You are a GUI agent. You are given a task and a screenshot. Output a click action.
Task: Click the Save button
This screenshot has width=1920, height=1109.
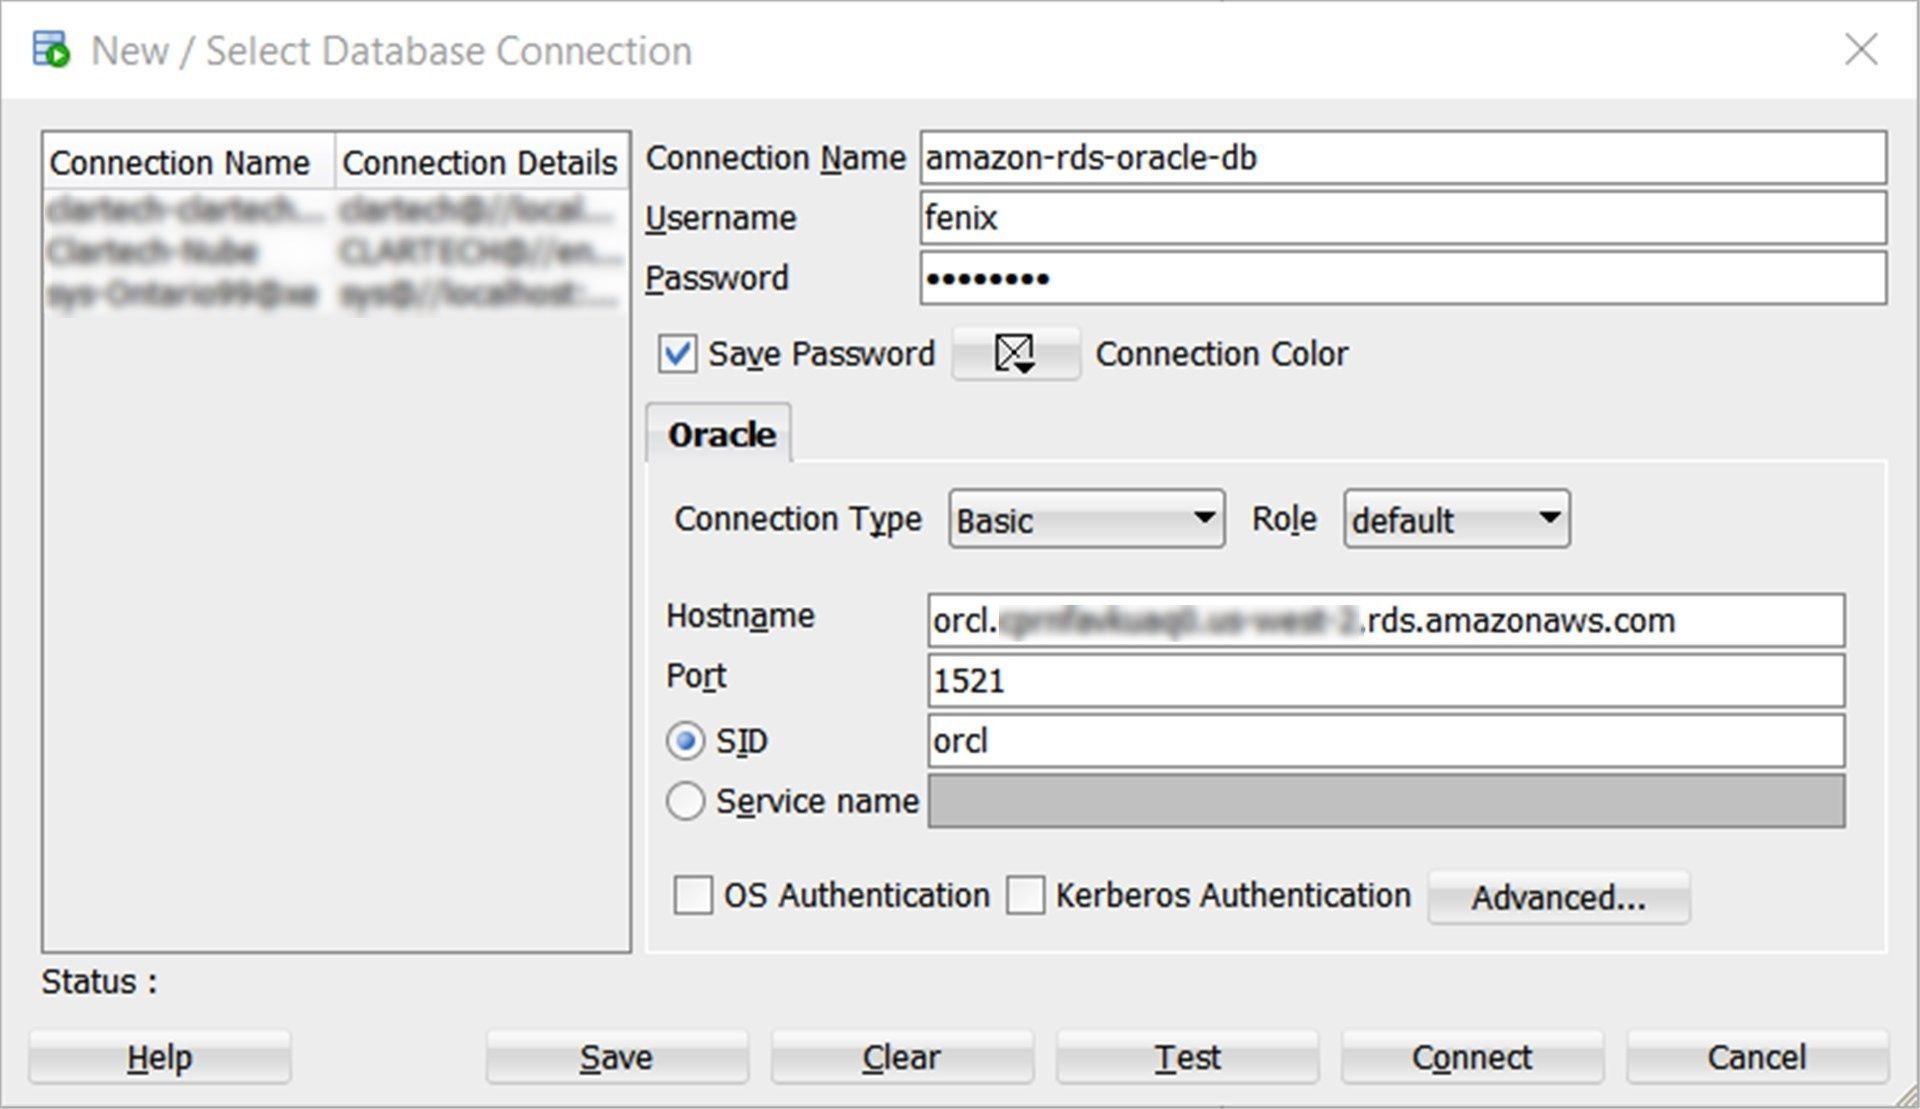617,1057
